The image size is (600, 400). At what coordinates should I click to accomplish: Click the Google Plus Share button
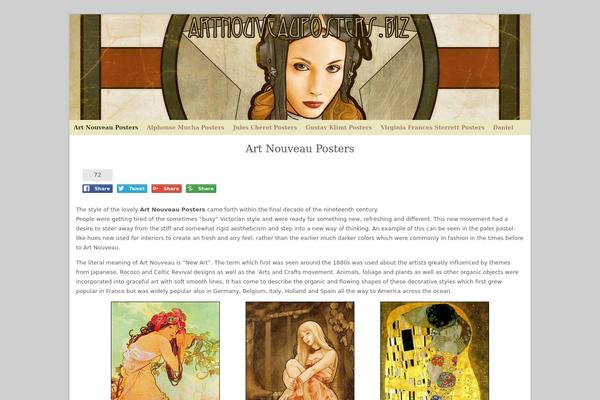click(x=166, y=188)
